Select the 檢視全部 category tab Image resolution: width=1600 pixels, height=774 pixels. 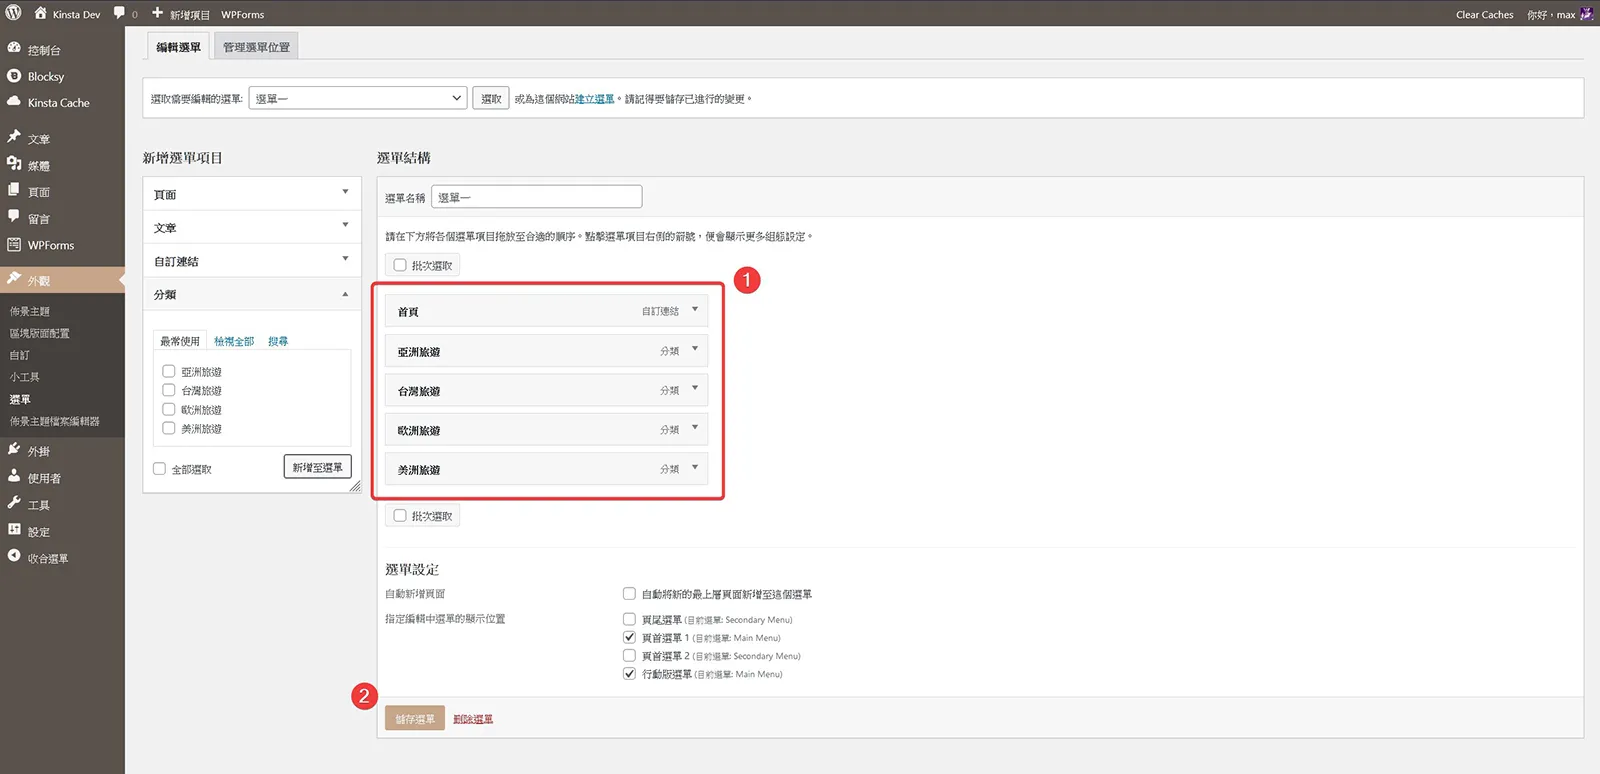pos(234,341)
